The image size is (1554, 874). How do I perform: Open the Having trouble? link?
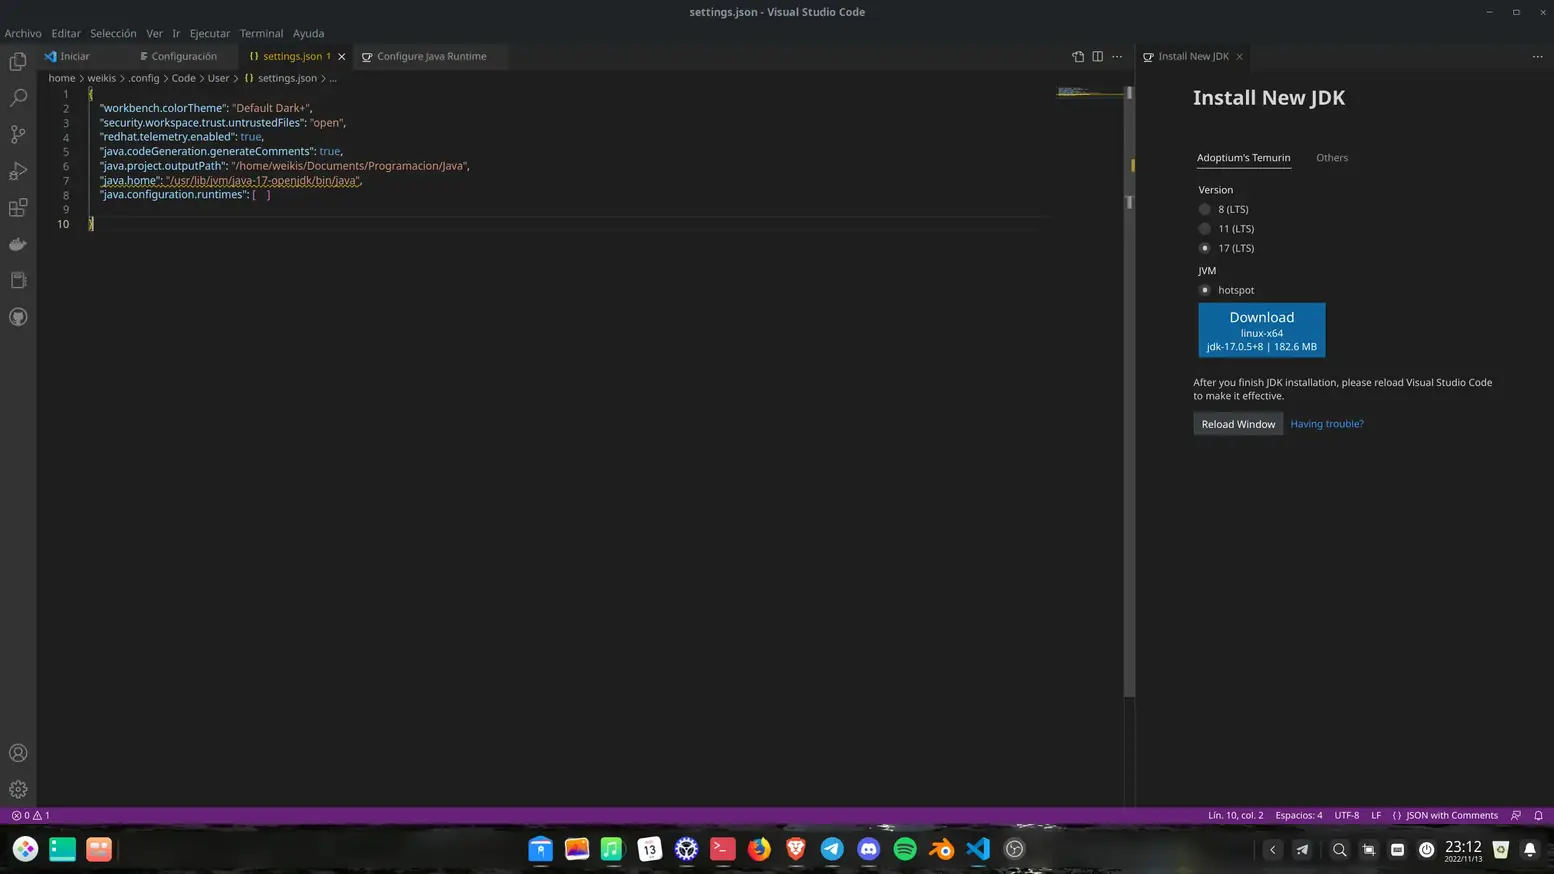1327,424
